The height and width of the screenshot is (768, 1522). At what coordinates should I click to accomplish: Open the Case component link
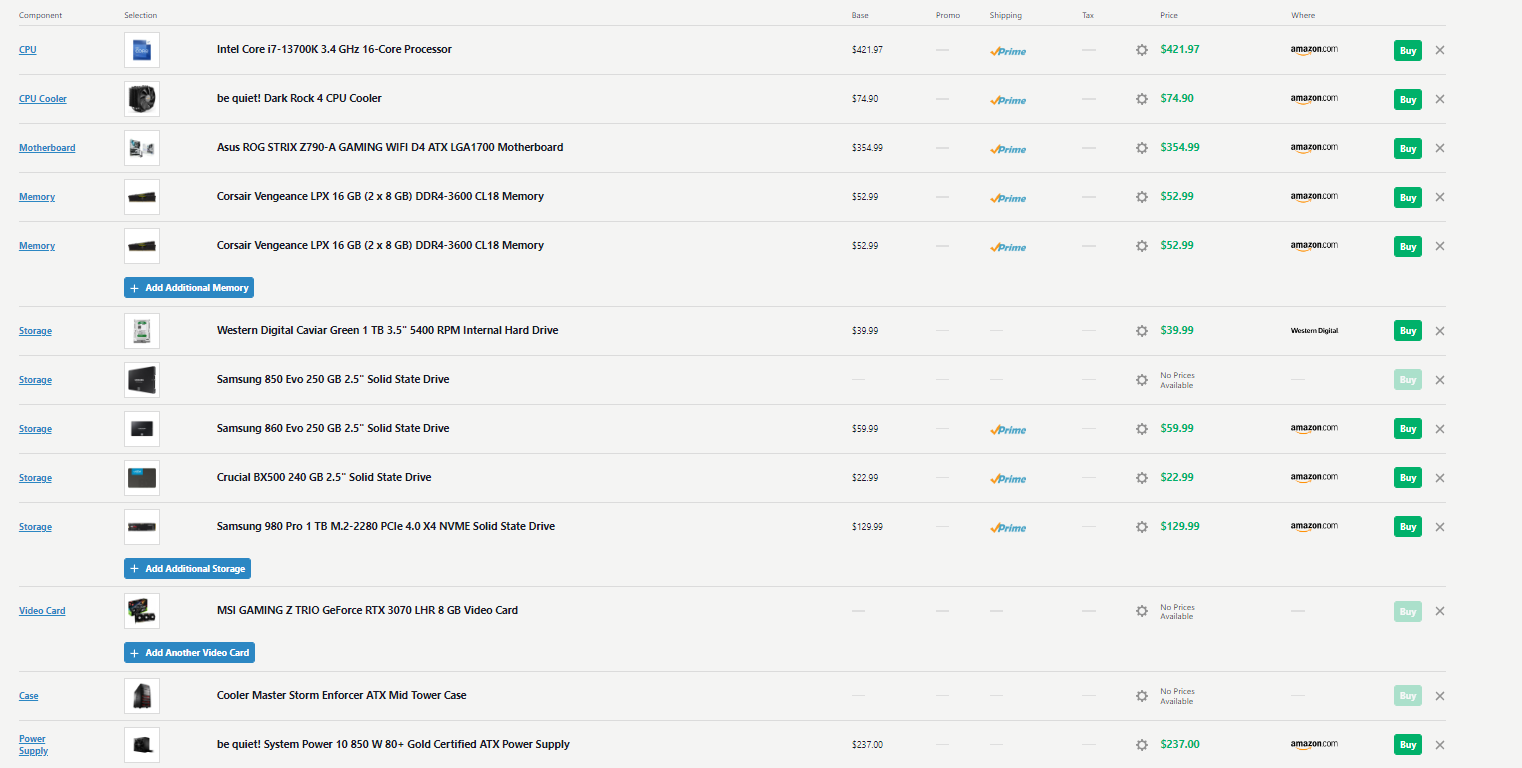[29, 696]
